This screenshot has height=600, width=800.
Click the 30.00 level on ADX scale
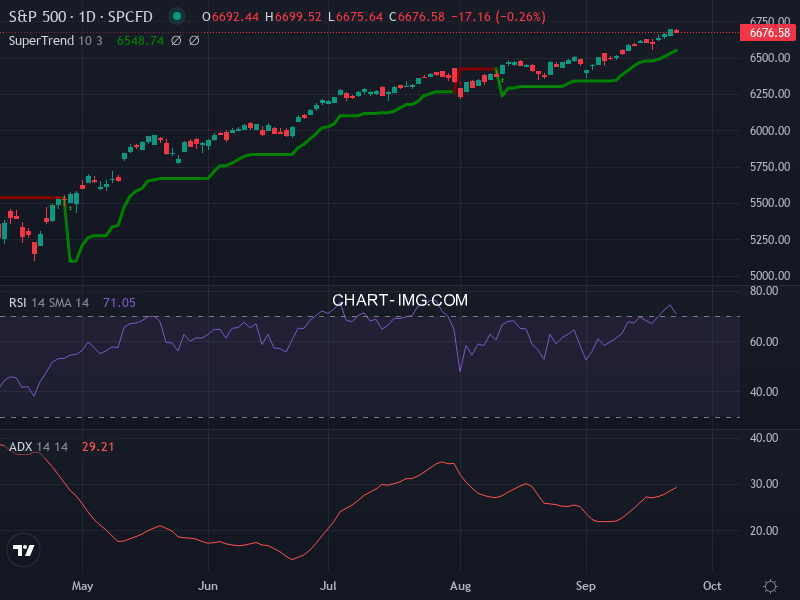coord(765,484)
